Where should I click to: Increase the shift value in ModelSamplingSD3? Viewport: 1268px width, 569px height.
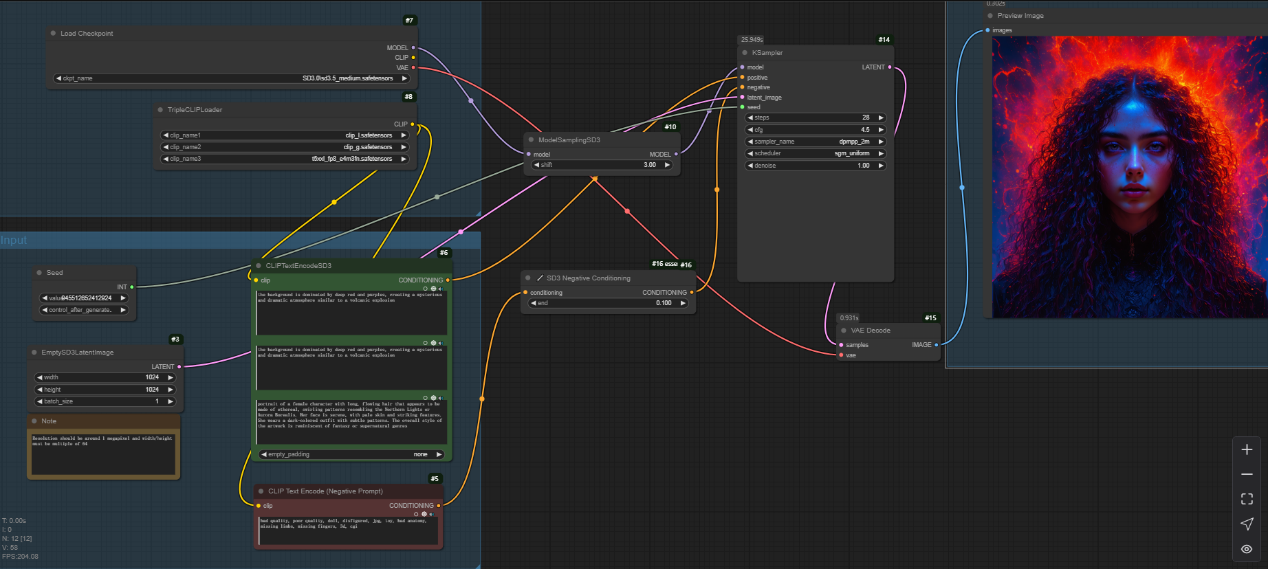click(669, 165)
